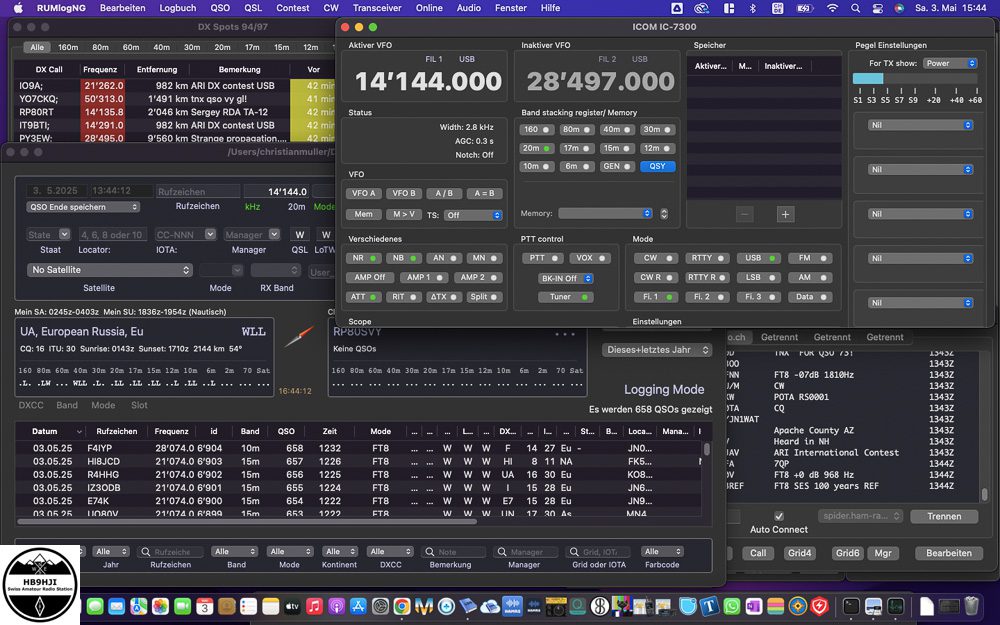The height and width of the screenshot is (625, 1000).
Task: Select the 20m tab in DX Spots
Action: 223,47
